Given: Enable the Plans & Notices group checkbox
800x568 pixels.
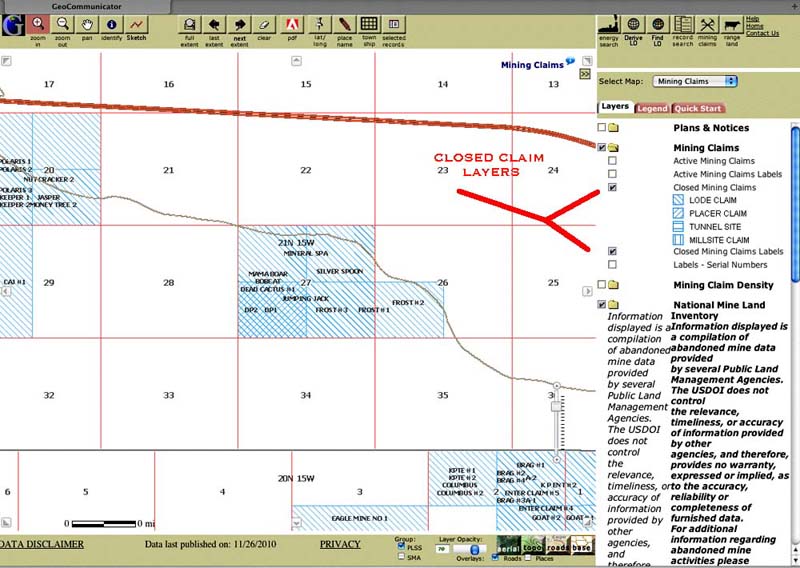Looking at the screenshot, I should [x=602, y=127].
